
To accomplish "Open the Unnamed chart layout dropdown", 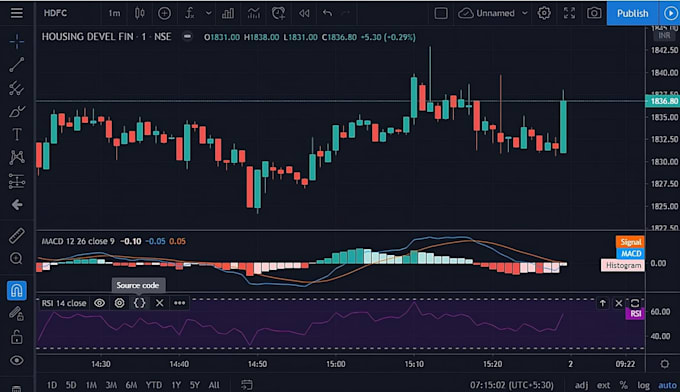I will tap(493, 13).
